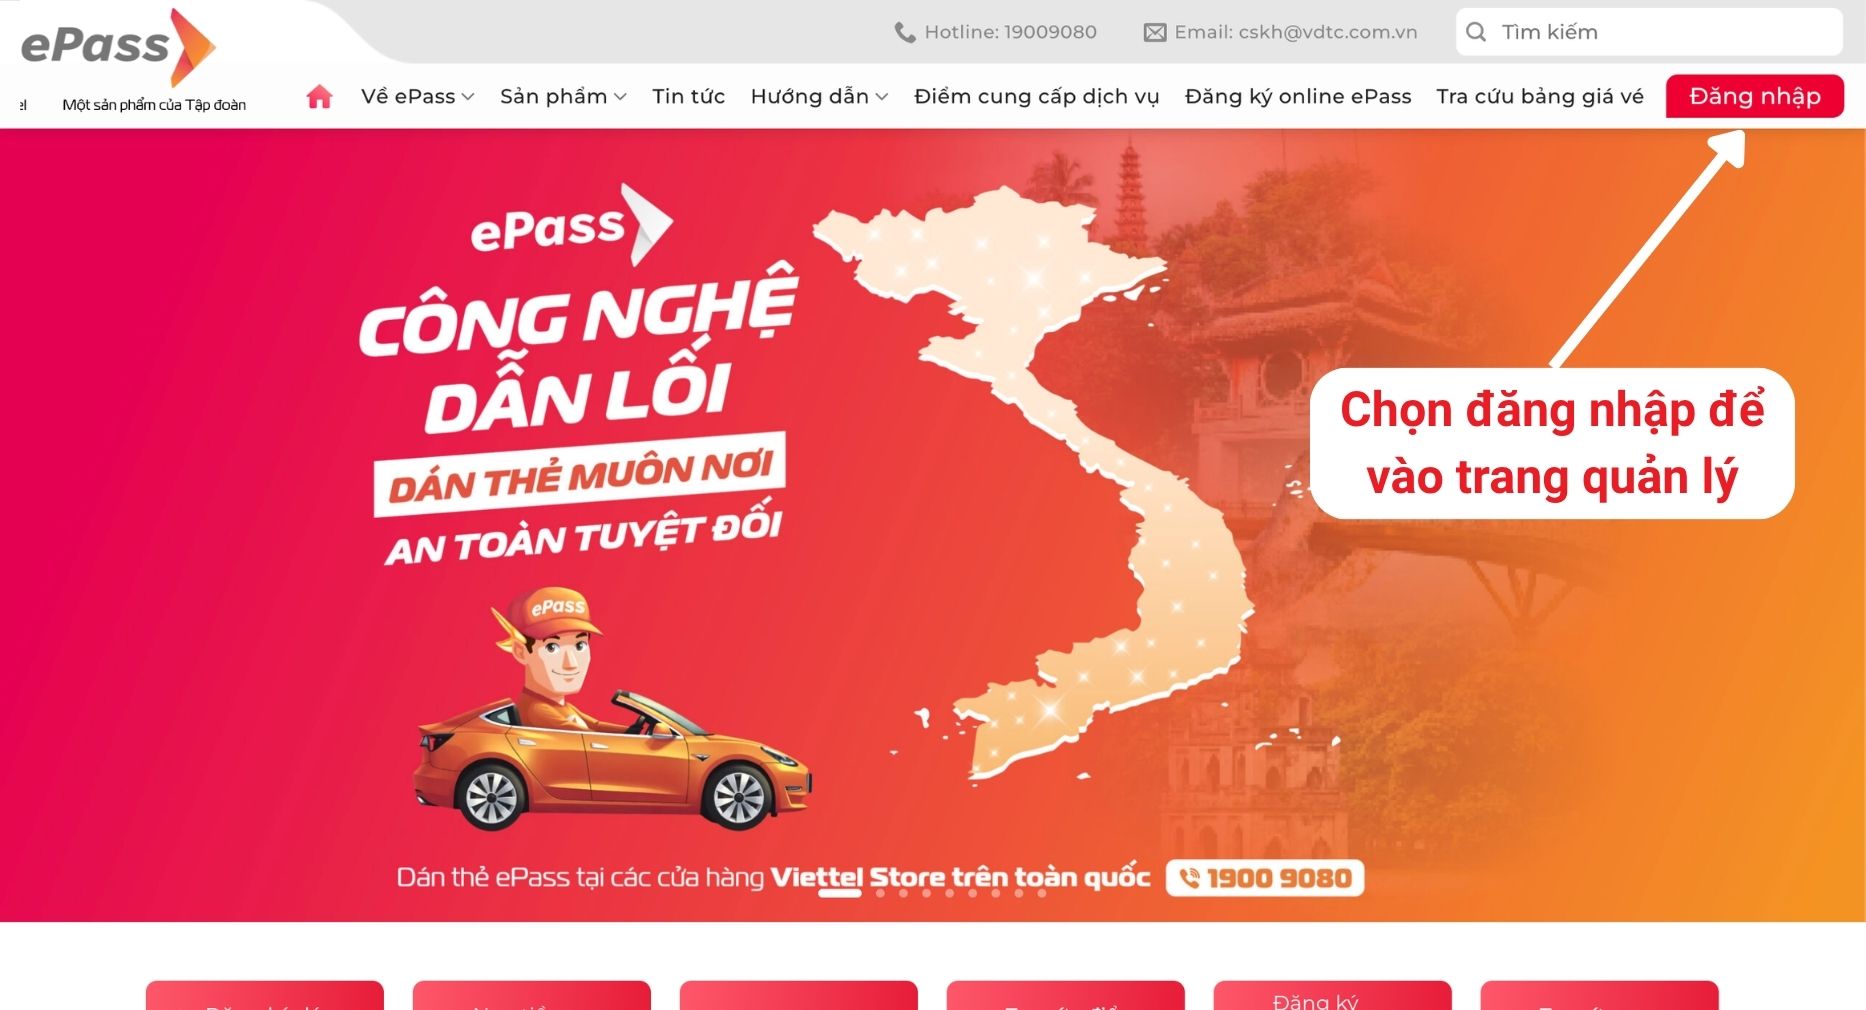Click the ePass car mascot on banner

(x=611, y=710)
